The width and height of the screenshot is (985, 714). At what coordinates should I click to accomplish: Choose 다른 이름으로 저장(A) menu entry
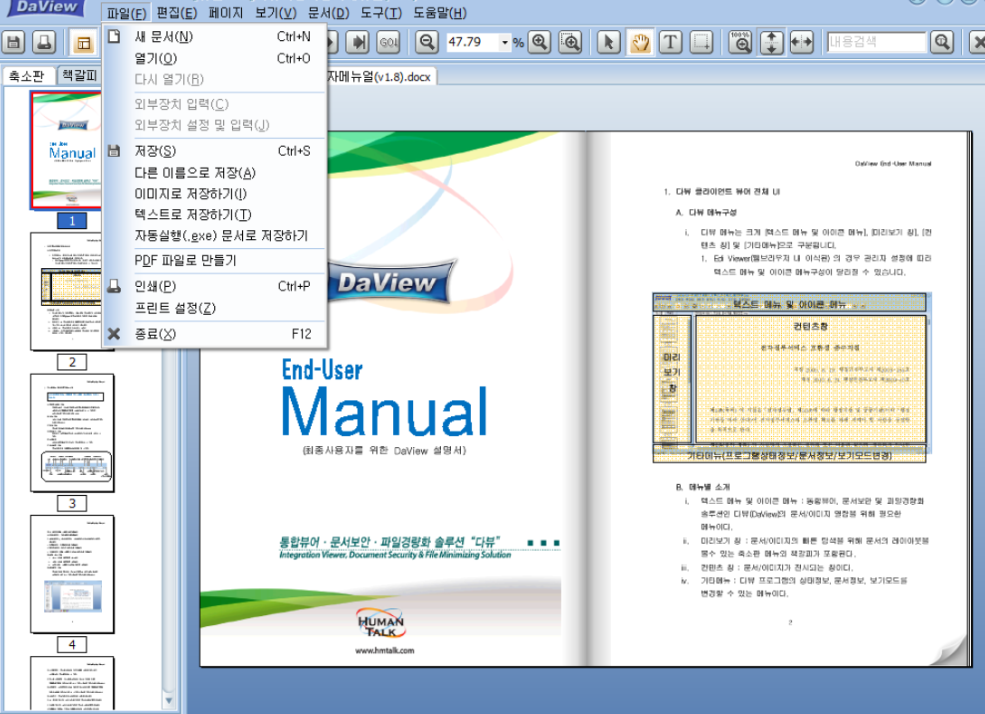214,173
